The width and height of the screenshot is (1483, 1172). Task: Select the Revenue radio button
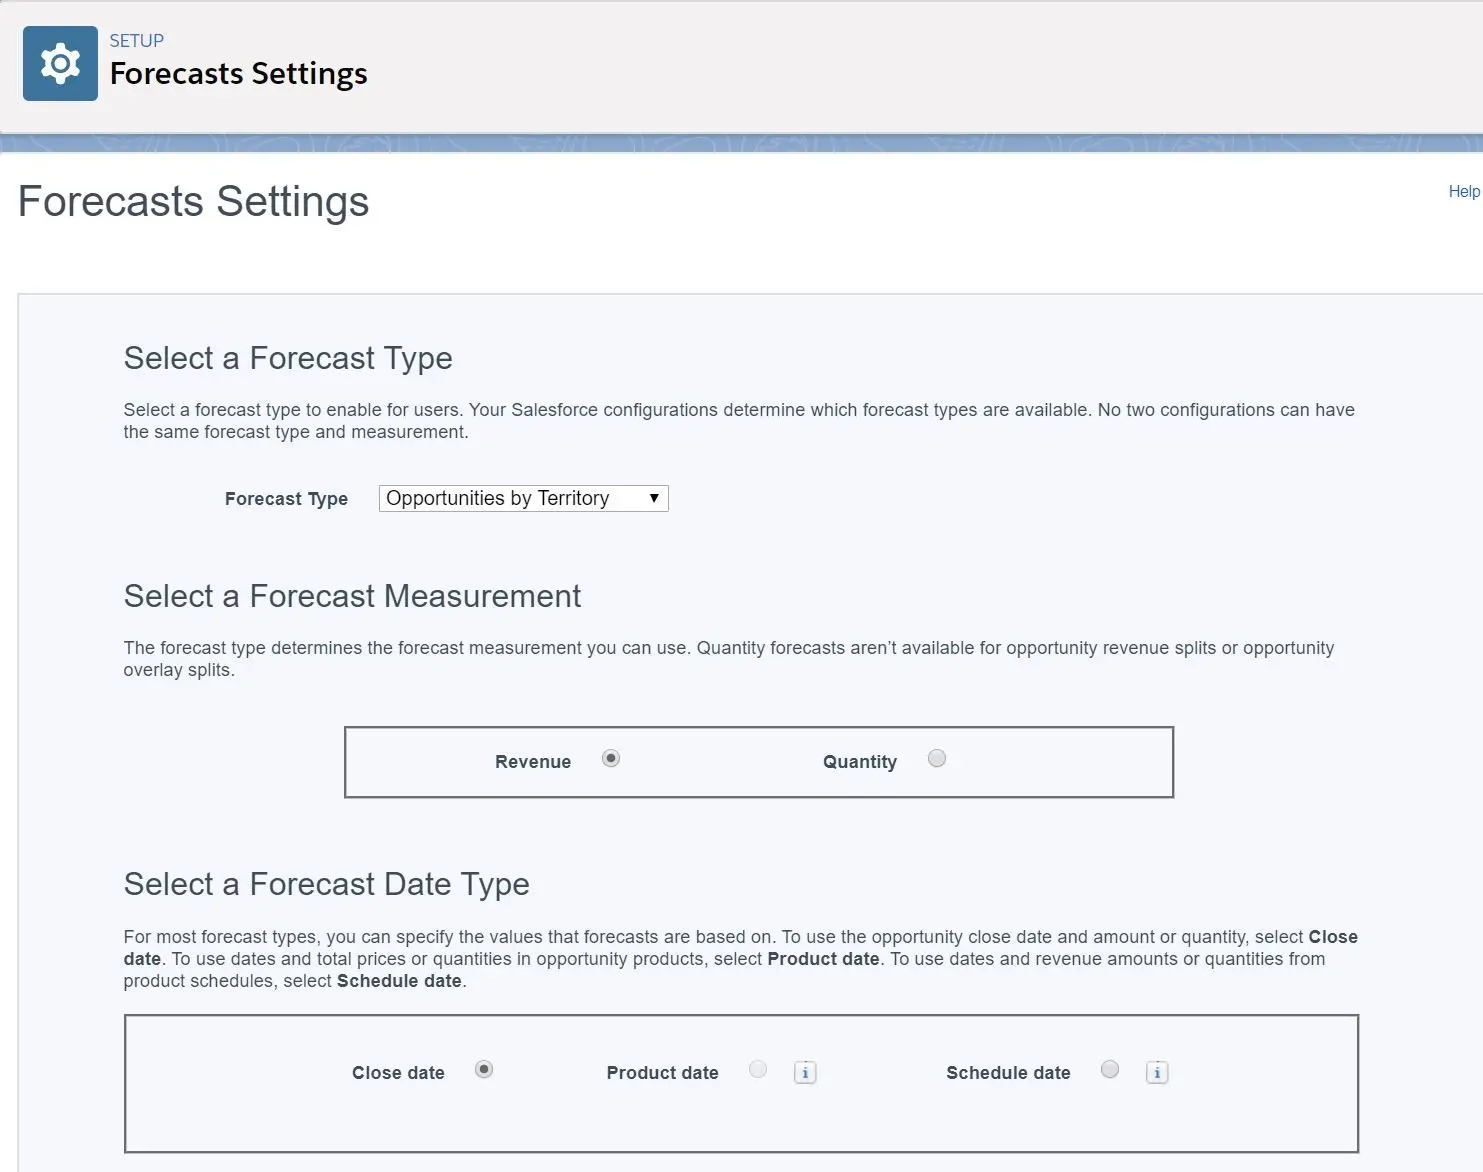click(x=611, y=759)
